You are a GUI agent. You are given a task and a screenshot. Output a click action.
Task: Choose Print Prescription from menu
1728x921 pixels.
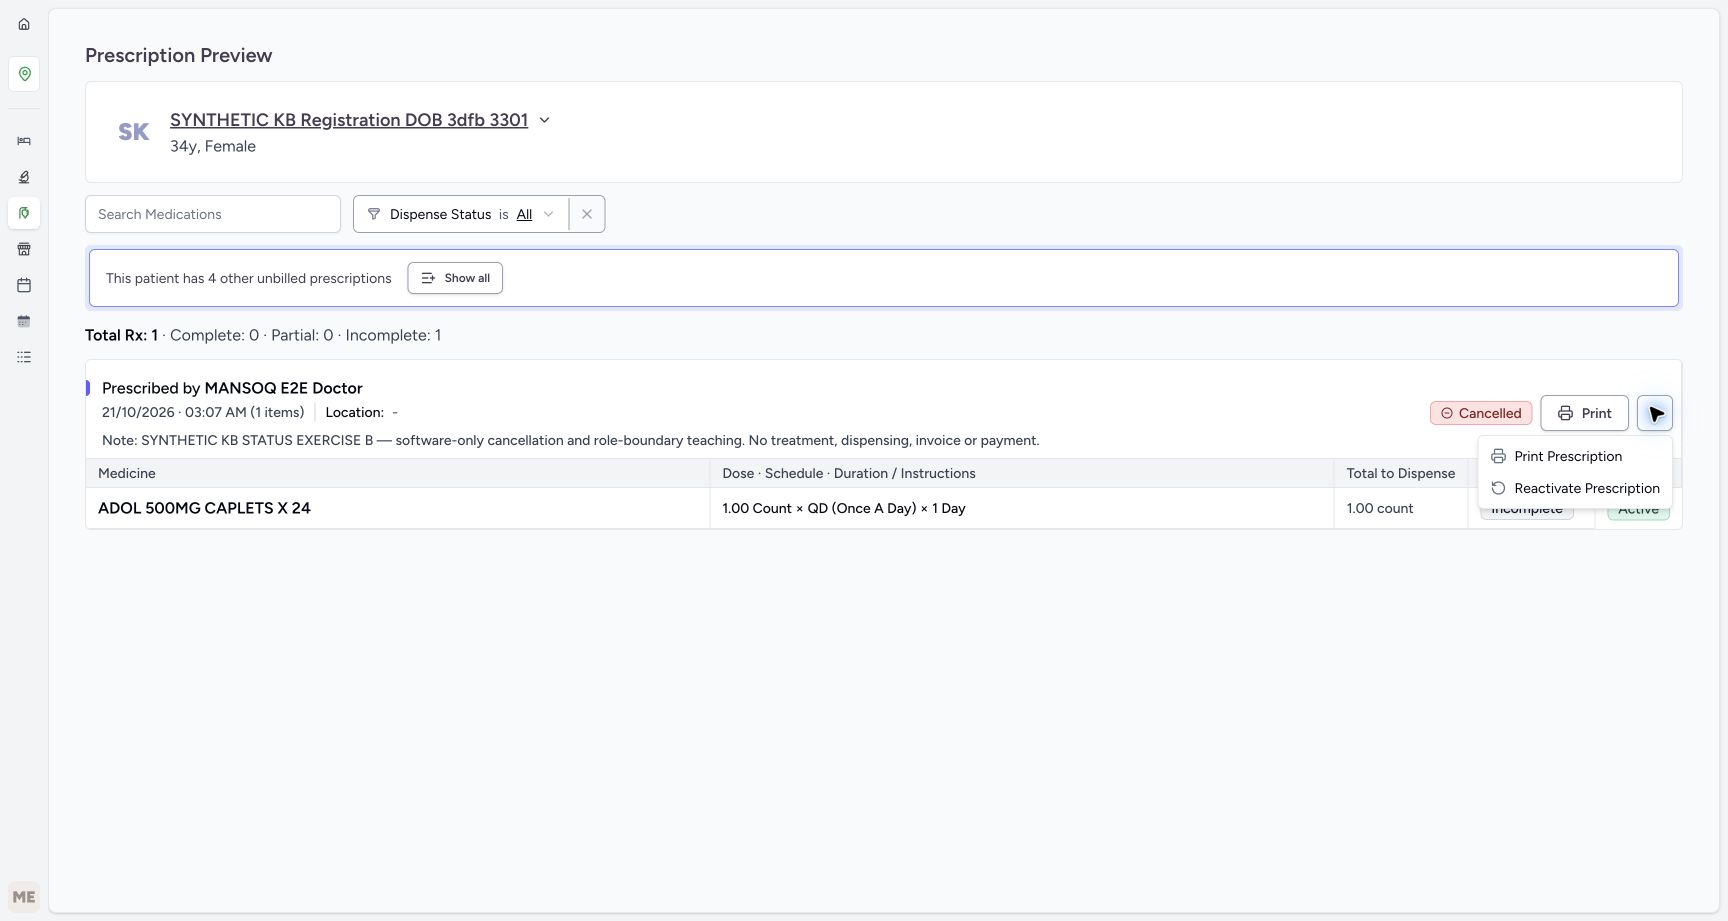point(1575,456)
